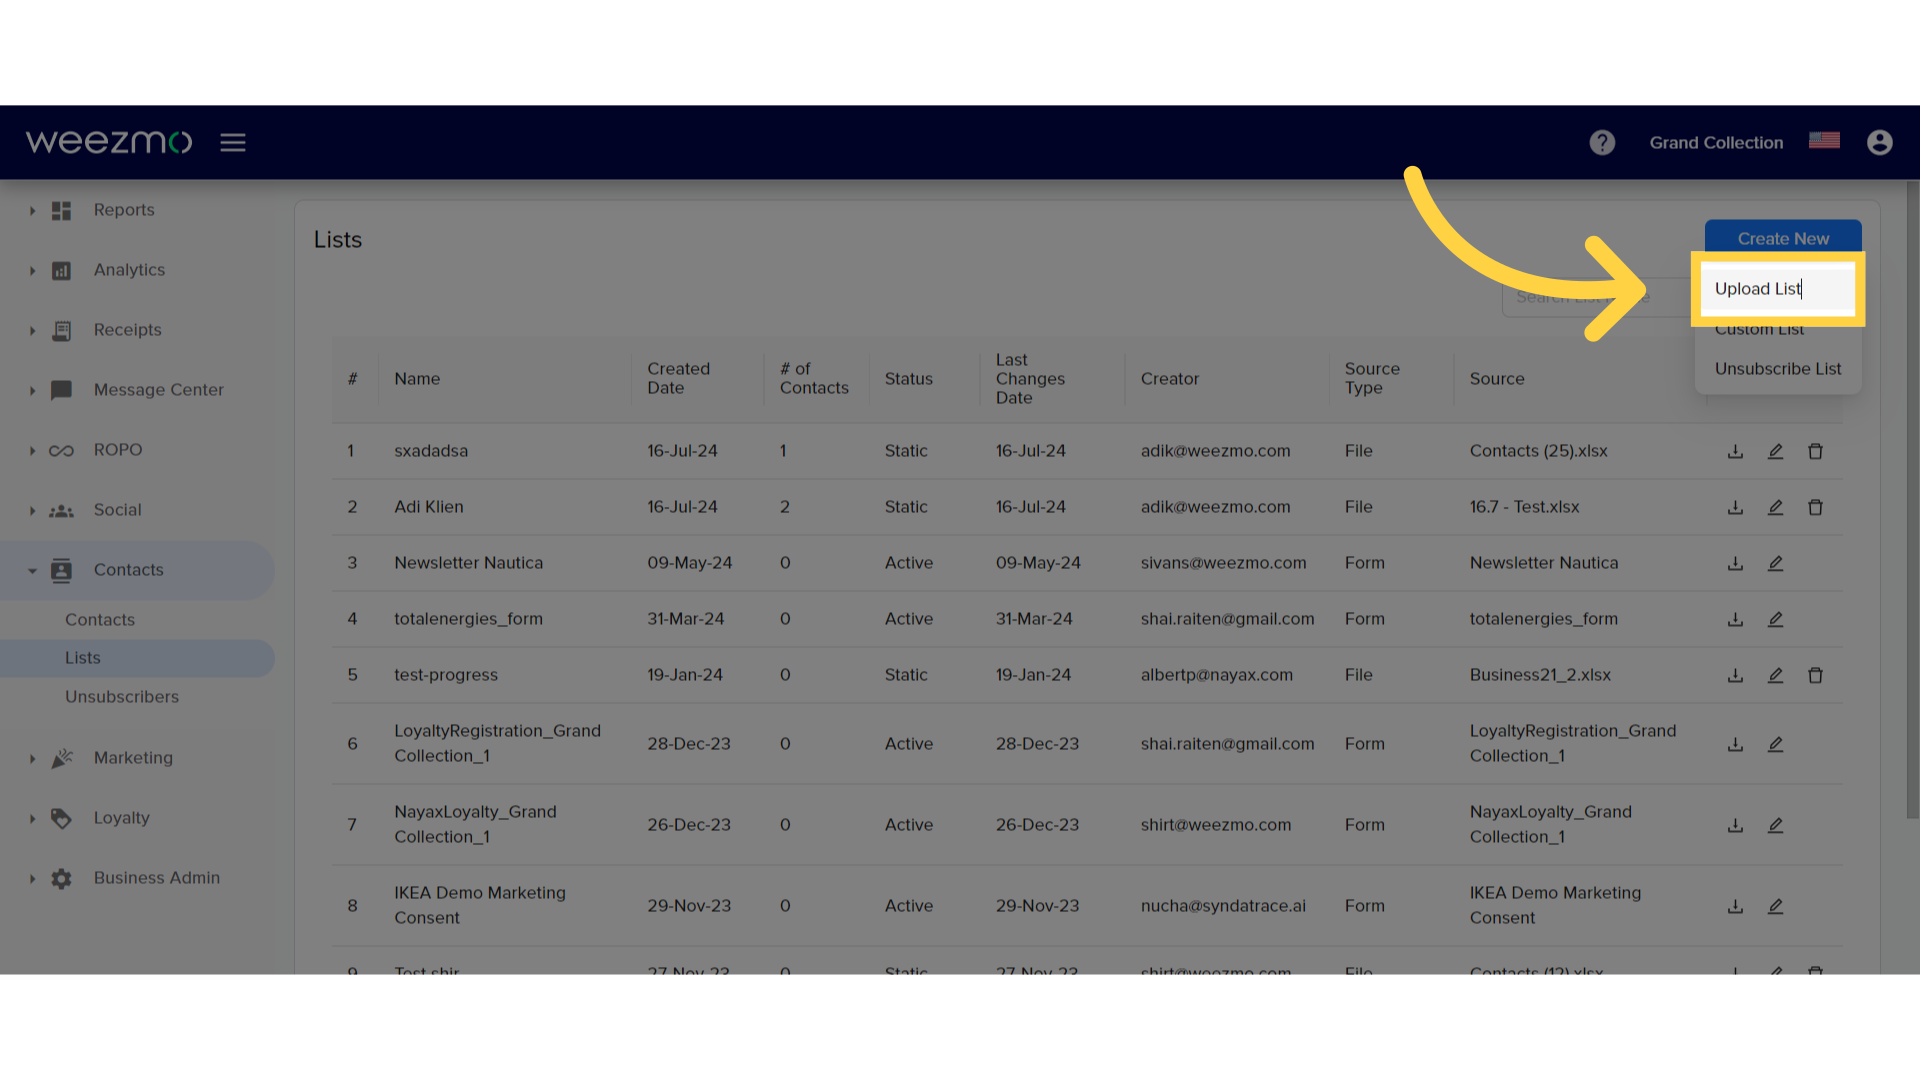Screen dimensions: 1920x1080
Task: Edit the NayaxLoyalty_Grand Collection_1 list
Action: 1775,825
